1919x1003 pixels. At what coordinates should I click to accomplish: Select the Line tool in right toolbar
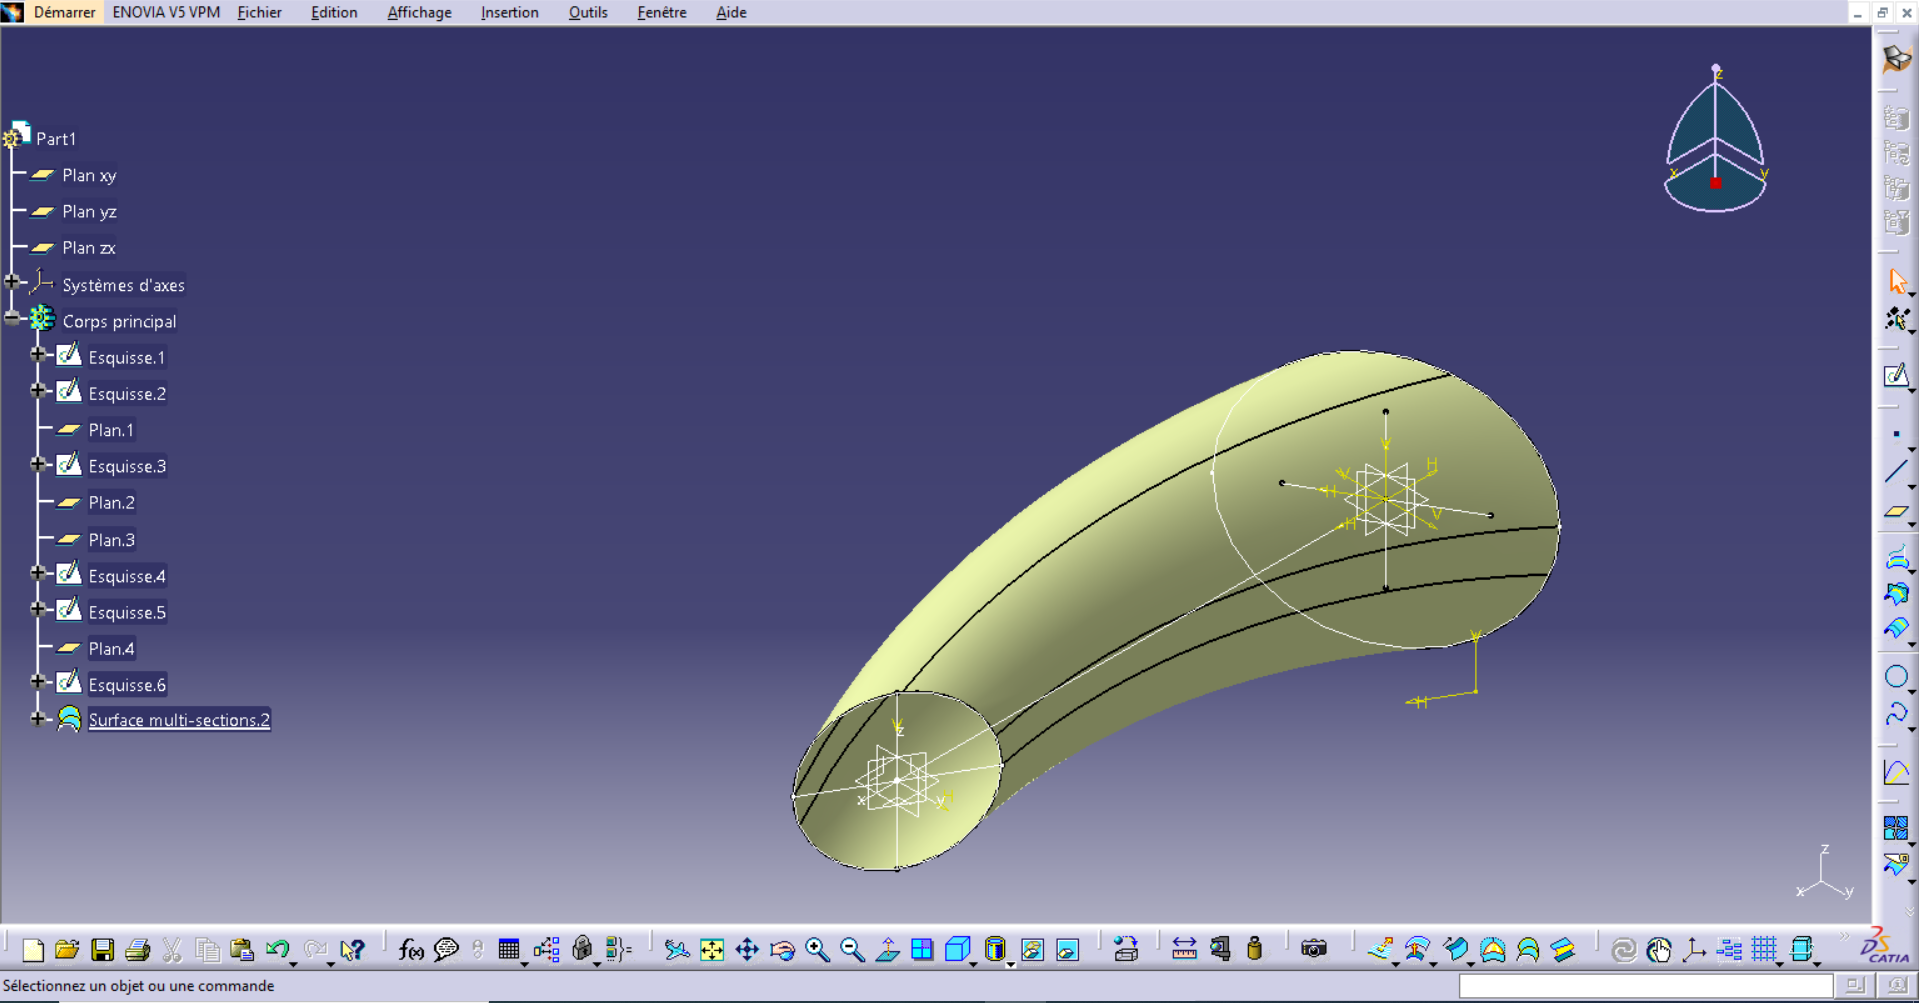pyautogui.click(x=1896, y=472)
